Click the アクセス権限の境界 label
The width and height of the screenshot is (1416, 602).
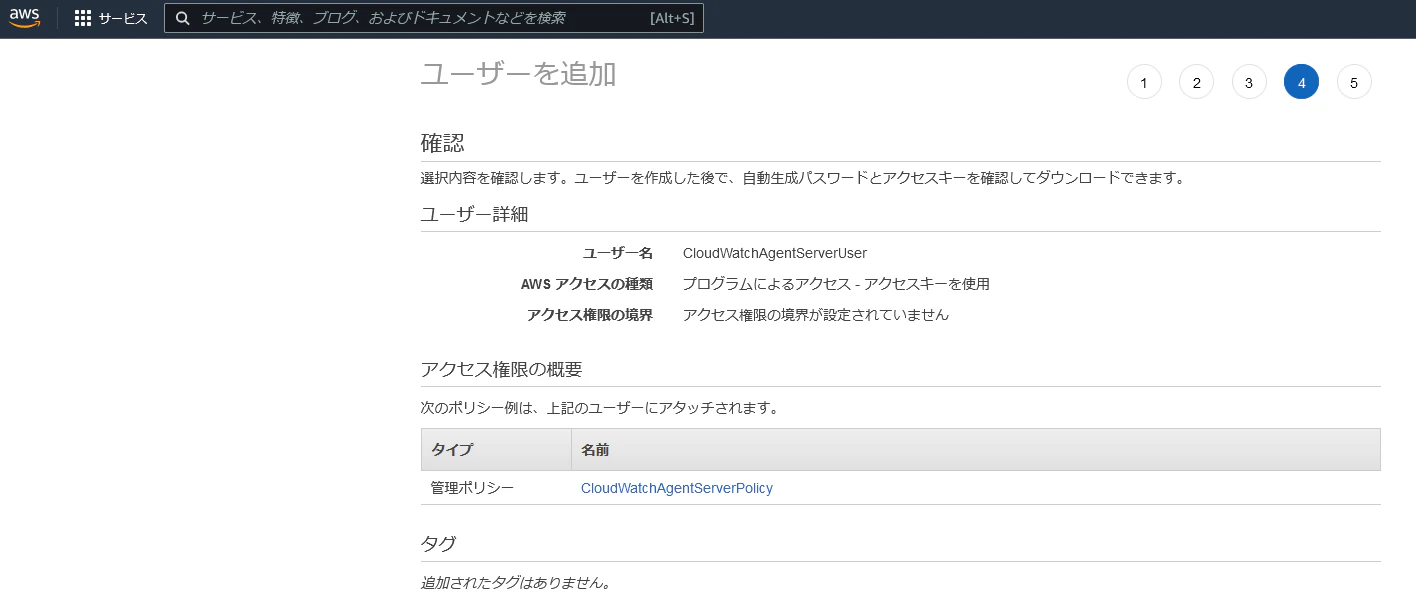coord(590,315)
